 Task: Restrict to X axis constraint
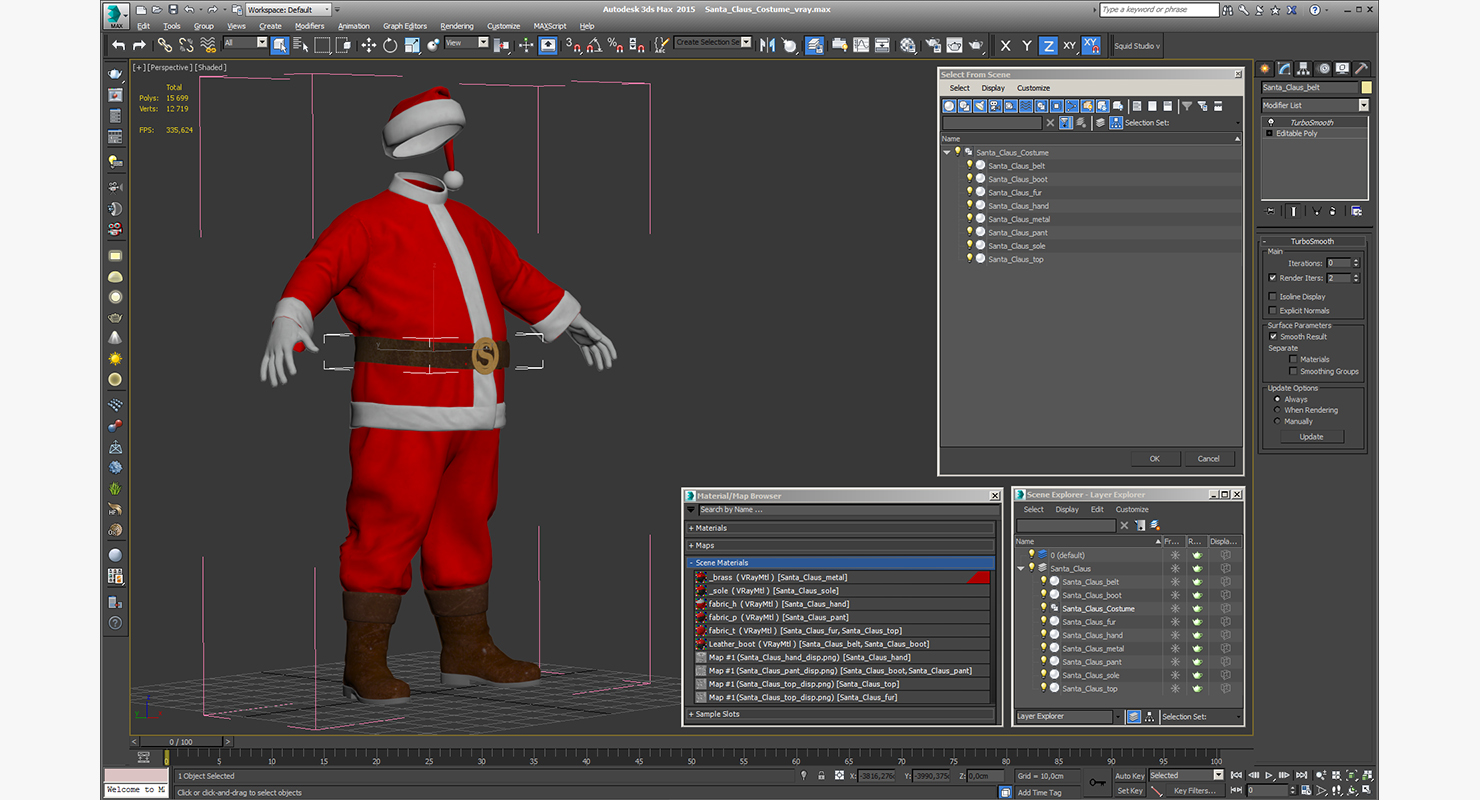click(x=1005, y=46)
